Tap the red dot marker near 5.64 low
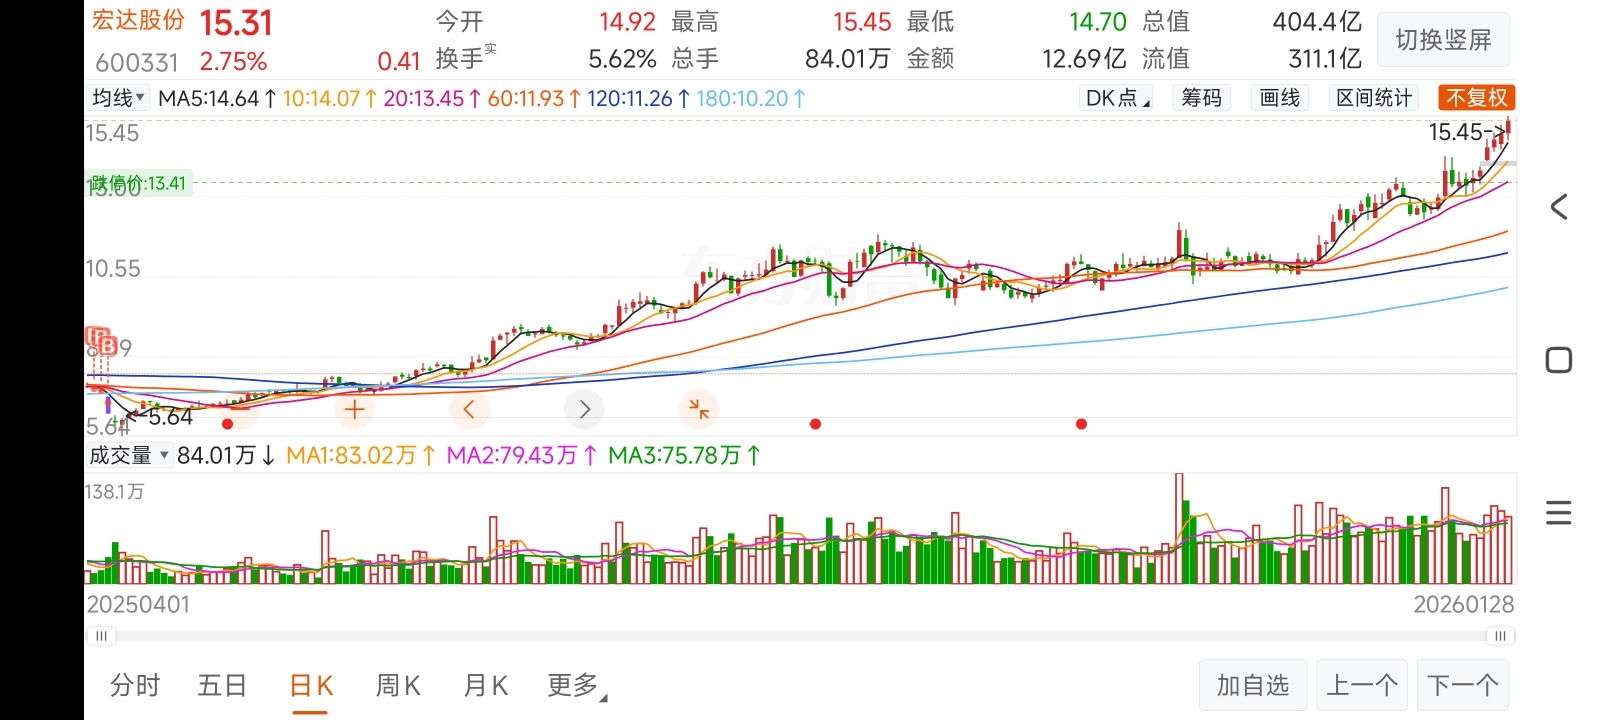 pyautogui.click(x=228, y=424)
